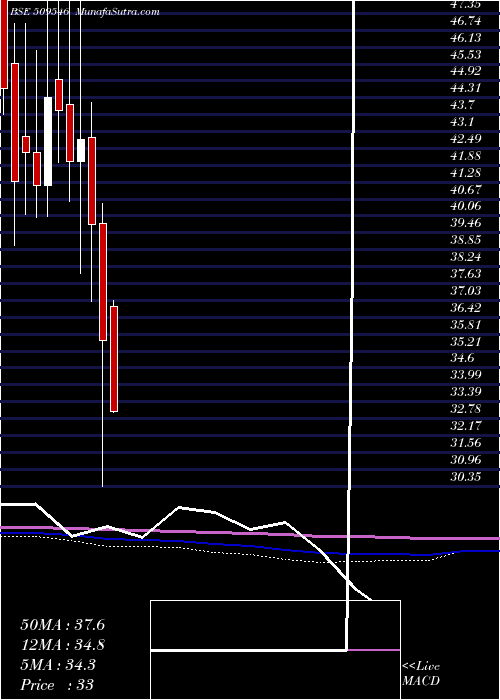Click the small white candle near 42
Viewport: 500px width, 700px height.
tap(81, 150)
